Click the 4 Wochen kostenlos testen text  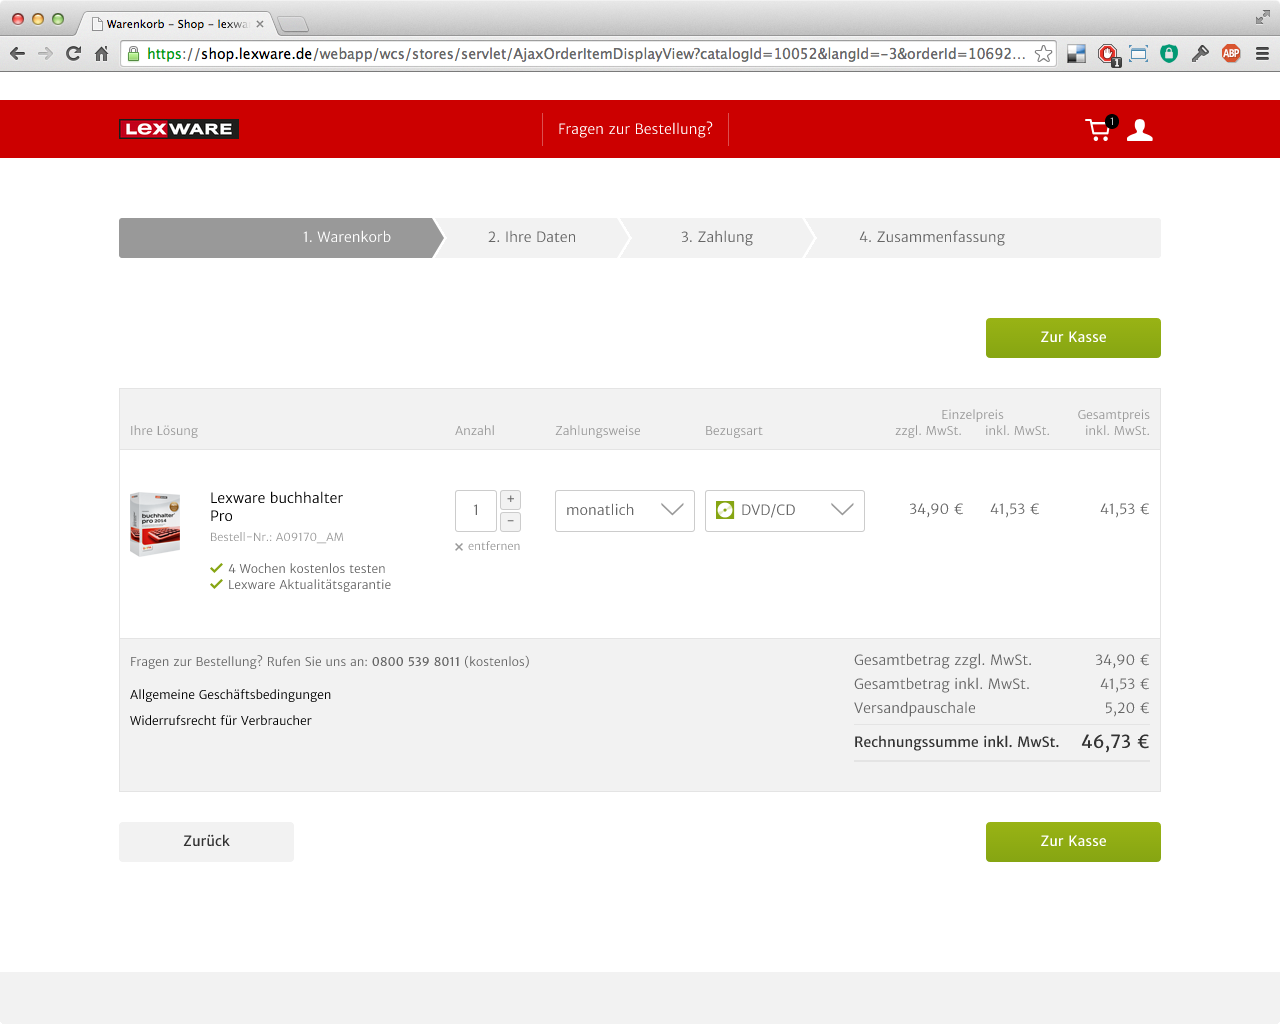(x=306, y=569)
